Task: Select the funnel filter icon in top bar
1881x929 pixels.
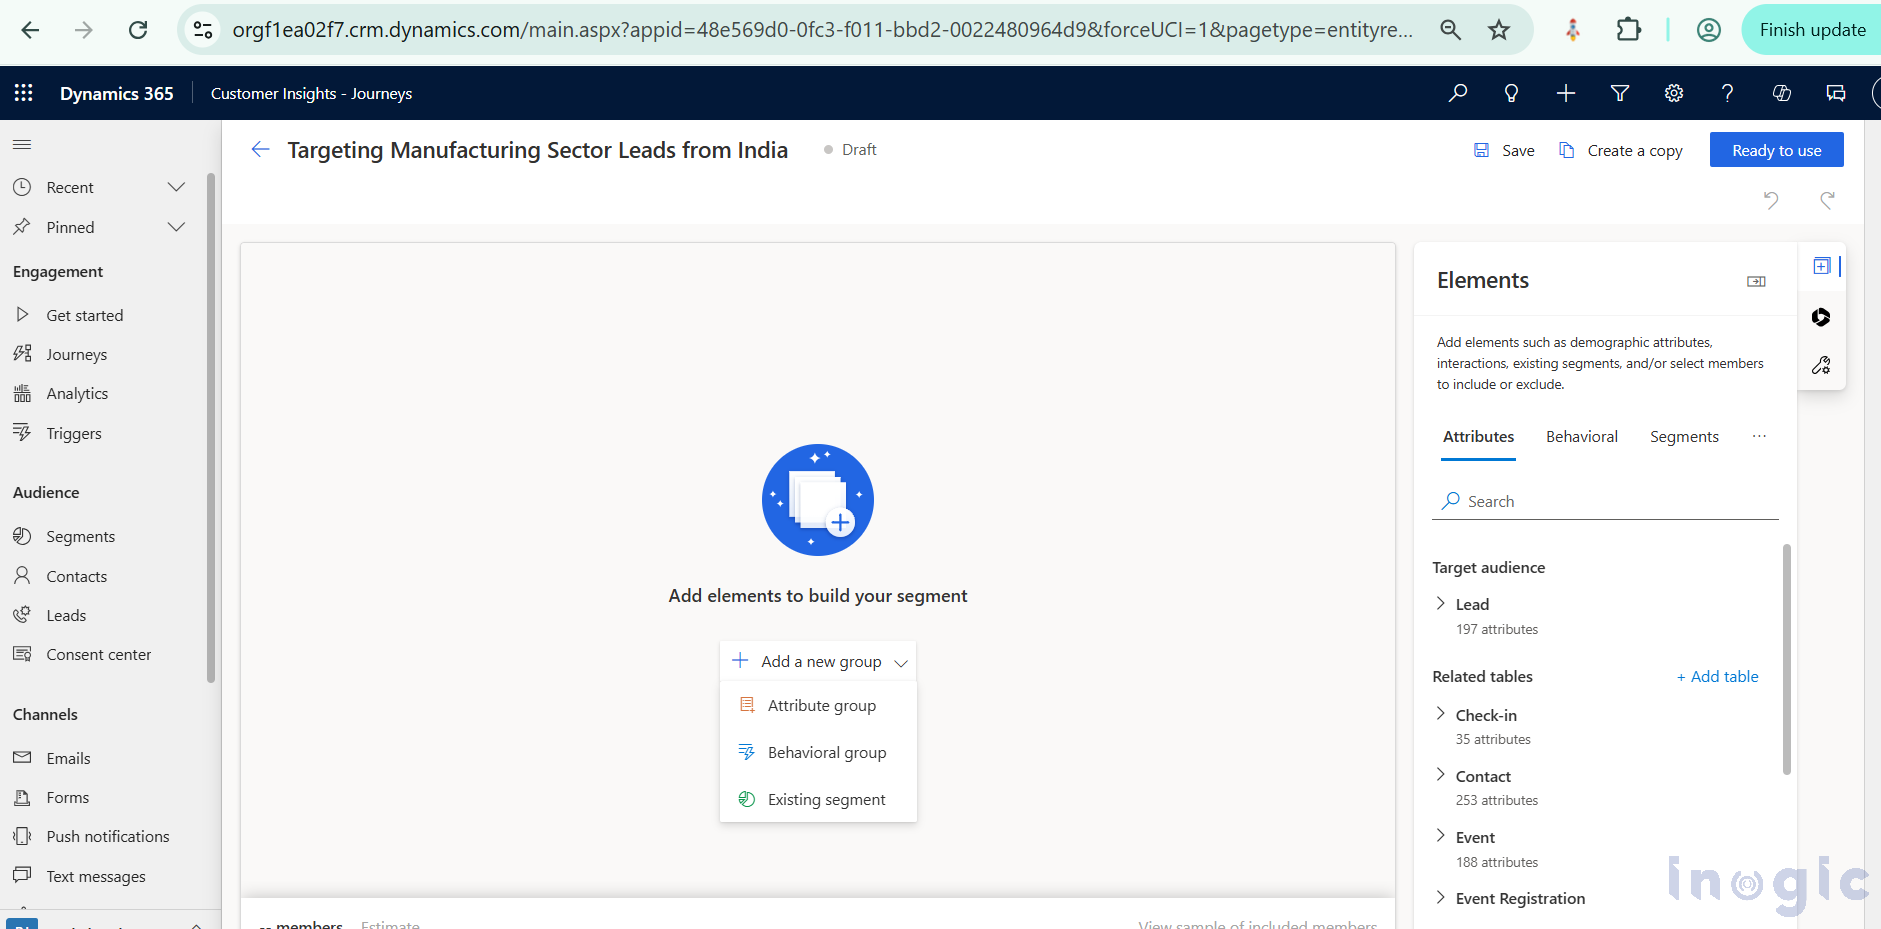Action: click(x=1619, y=93)
